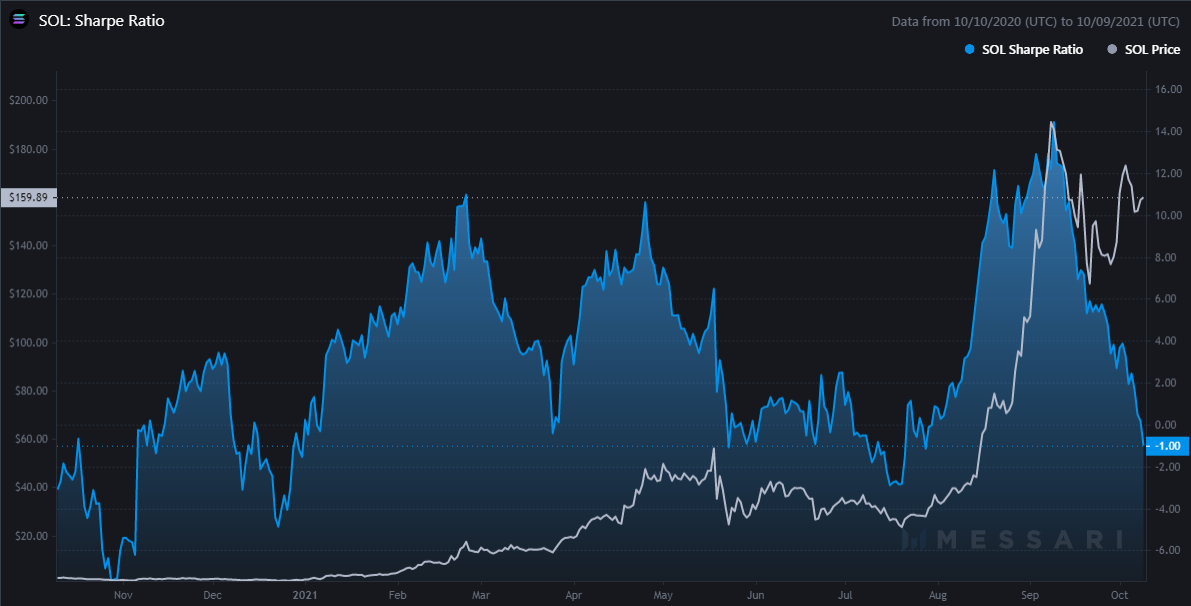The height and width of the screenshot is (606, 1191).
Task: Click the $180.00 price axis label
Action: click(x=29, y=149)
